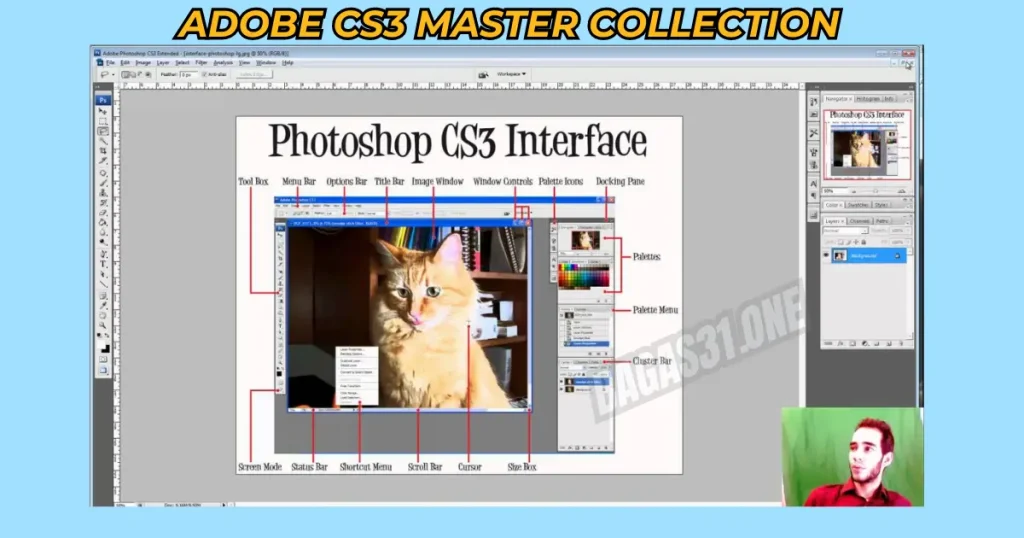Click the foreground color swatch

click(101, 344)
